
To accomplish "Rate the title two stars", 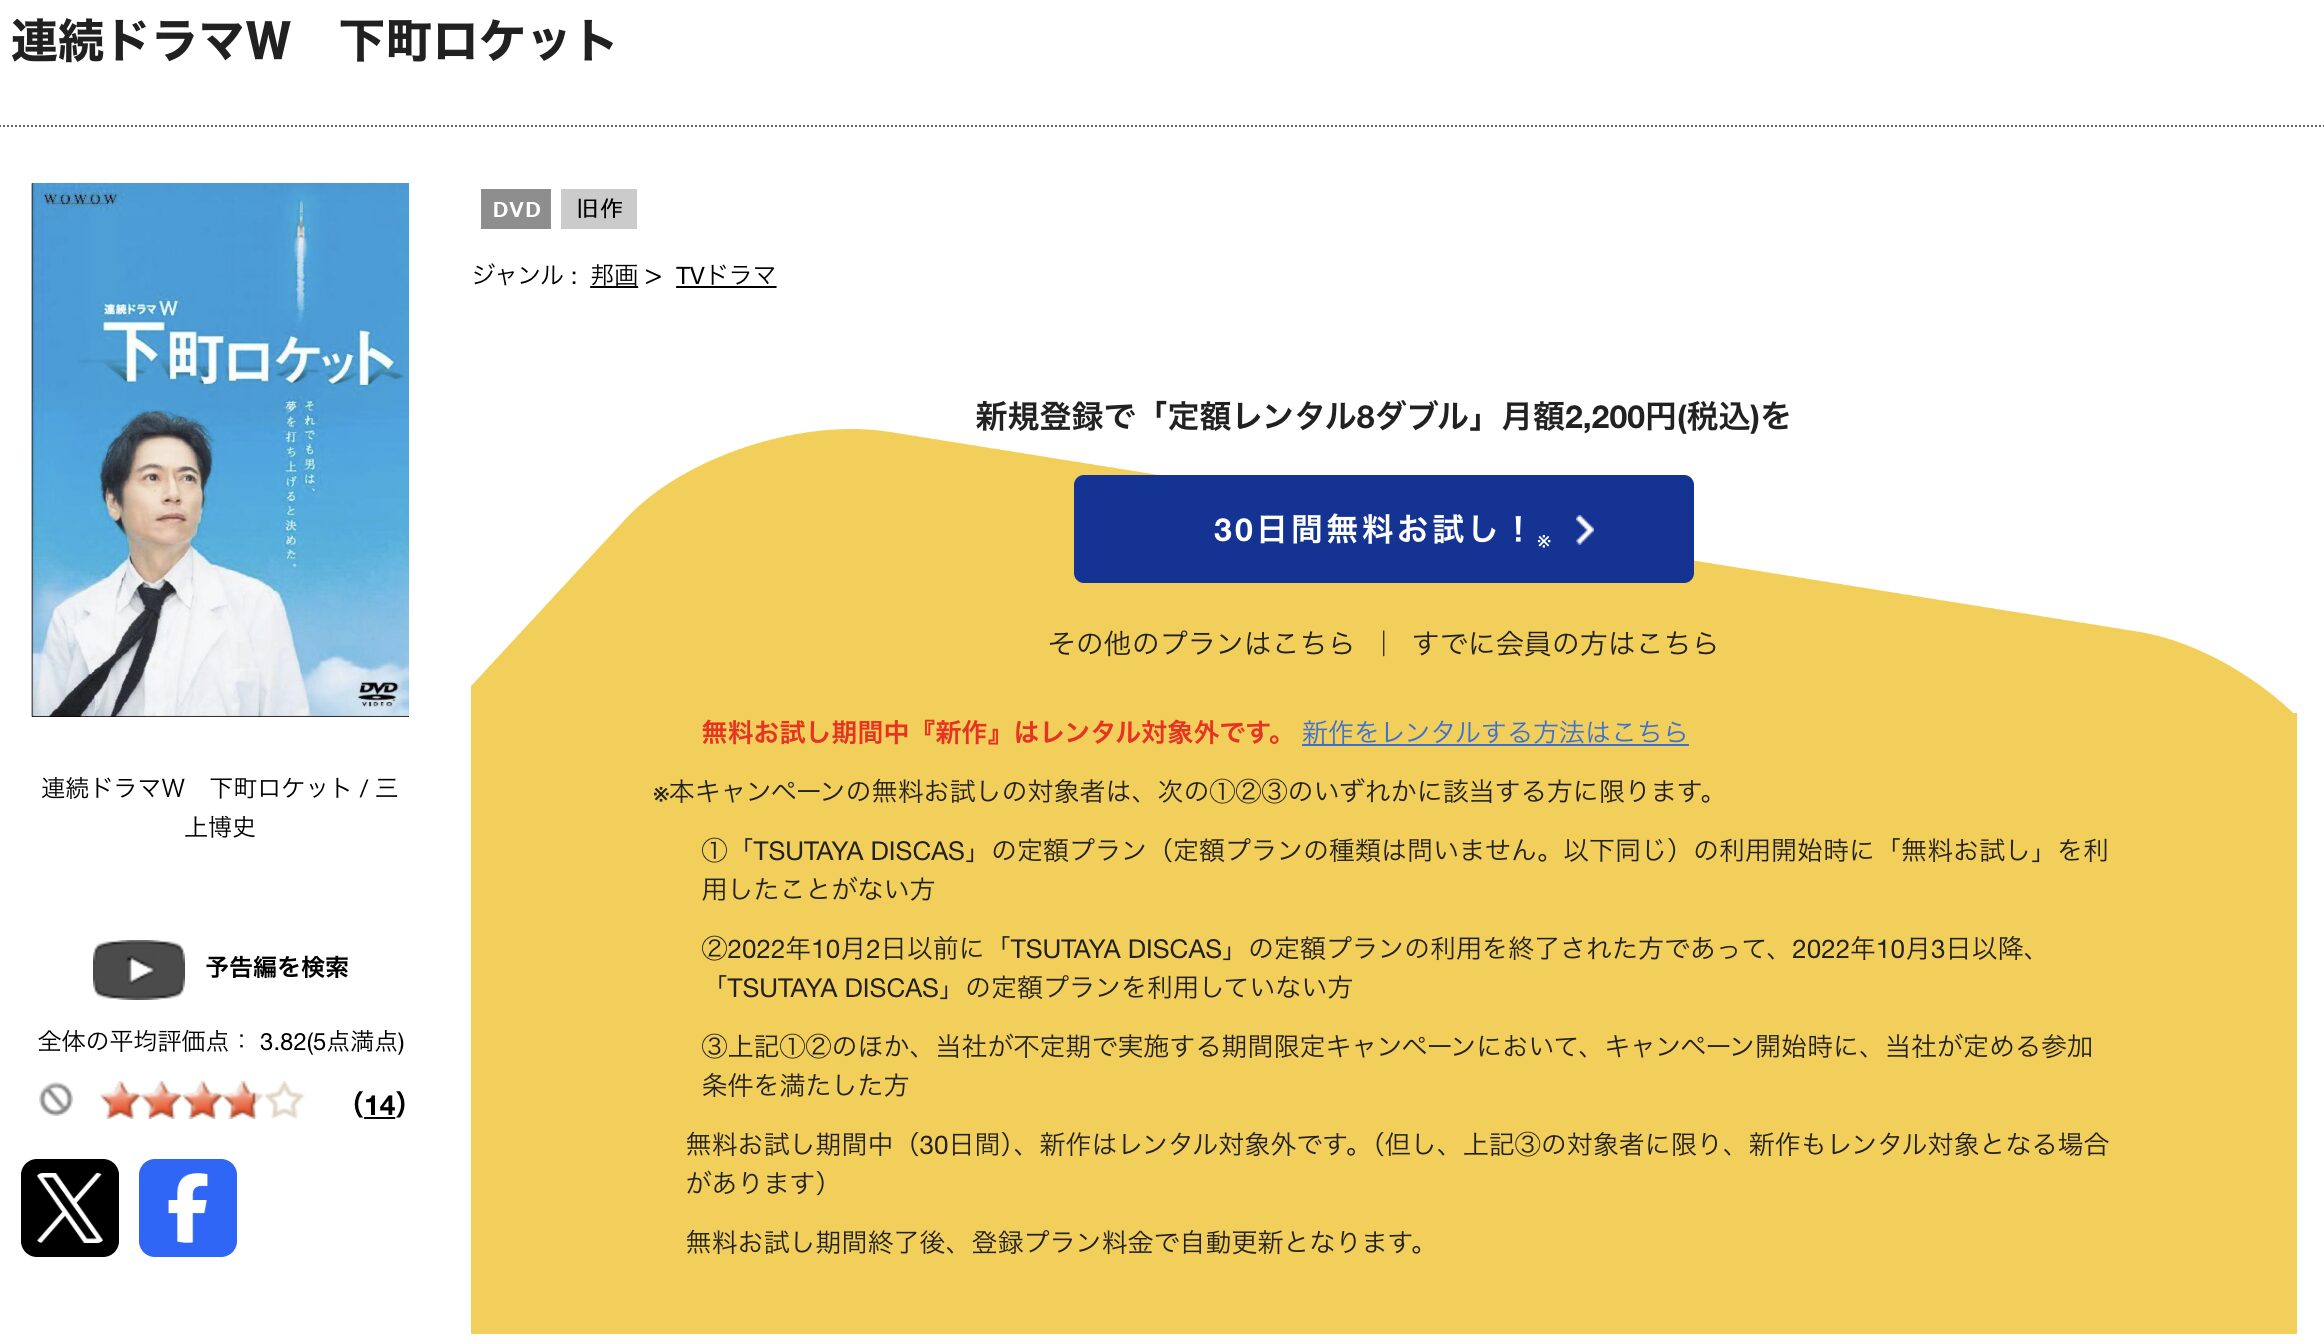I will 161,1101.
